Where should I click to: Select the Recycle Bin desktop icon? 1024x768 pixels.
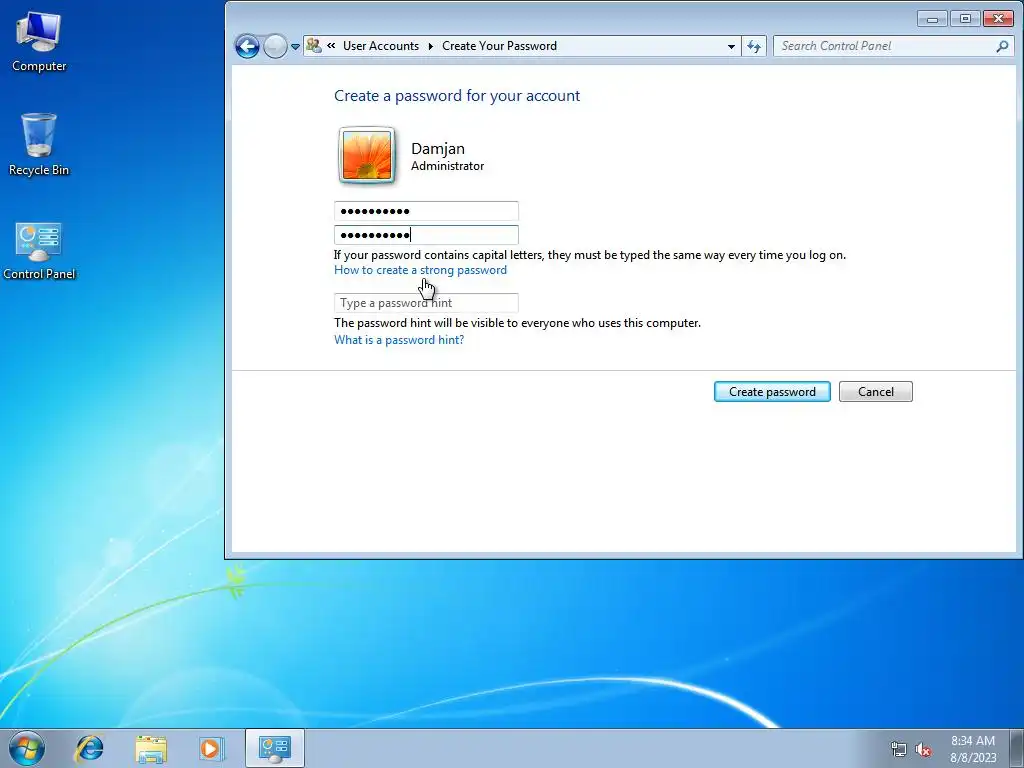[39, 145]
